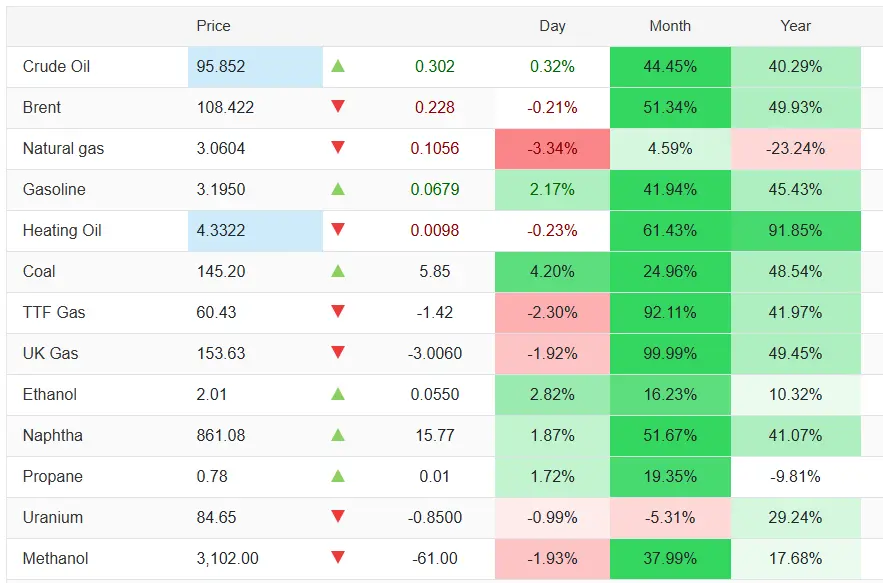Click the red down arrow for TTF Gas
Viewport: 883px width, 583px height.
338,312
